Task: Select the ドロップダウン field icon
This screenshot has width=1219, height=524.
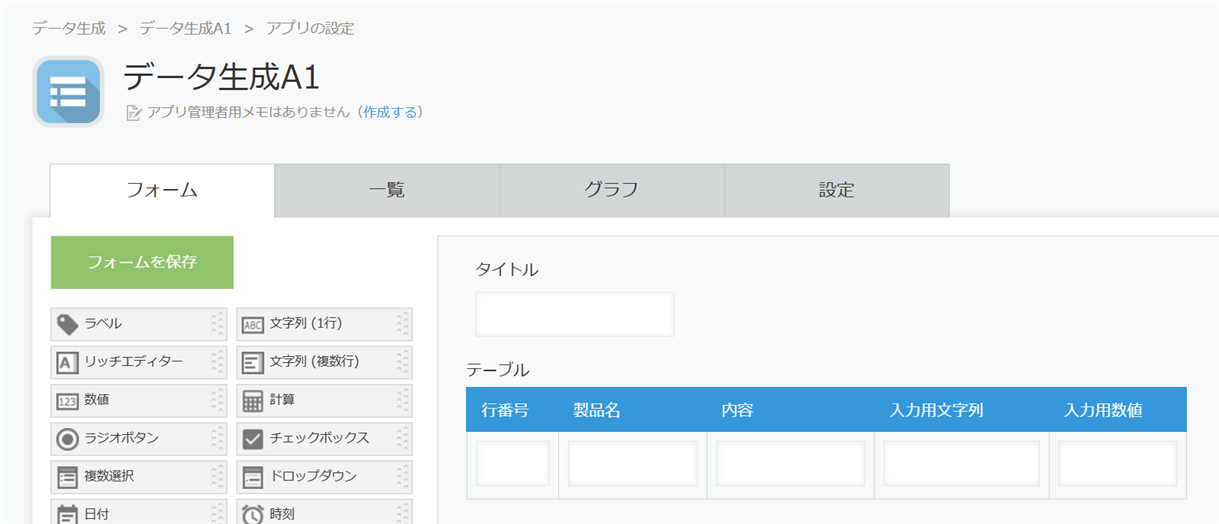Action: coord(253,476)
